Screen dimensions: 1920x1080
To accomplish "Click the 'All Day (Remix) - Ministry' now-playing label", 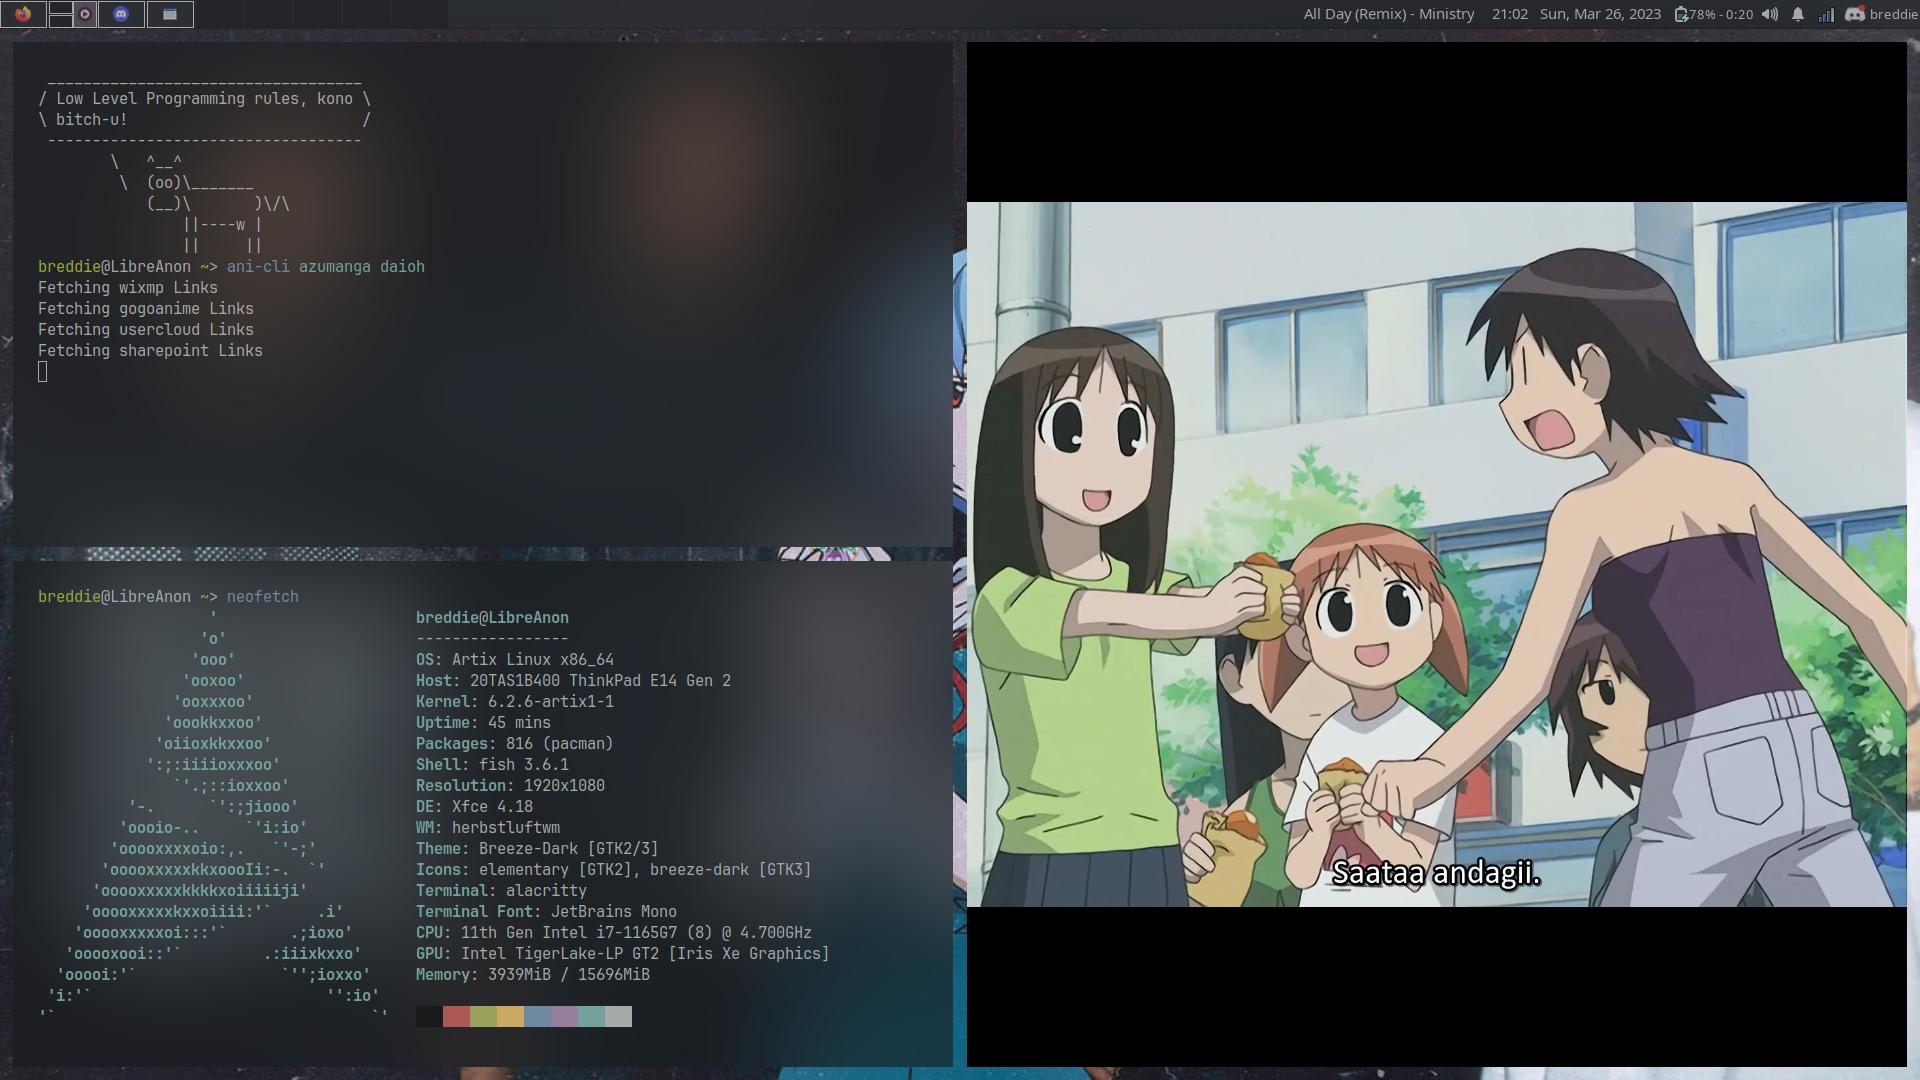I will pyautogui.click(x=1389, y=14).
